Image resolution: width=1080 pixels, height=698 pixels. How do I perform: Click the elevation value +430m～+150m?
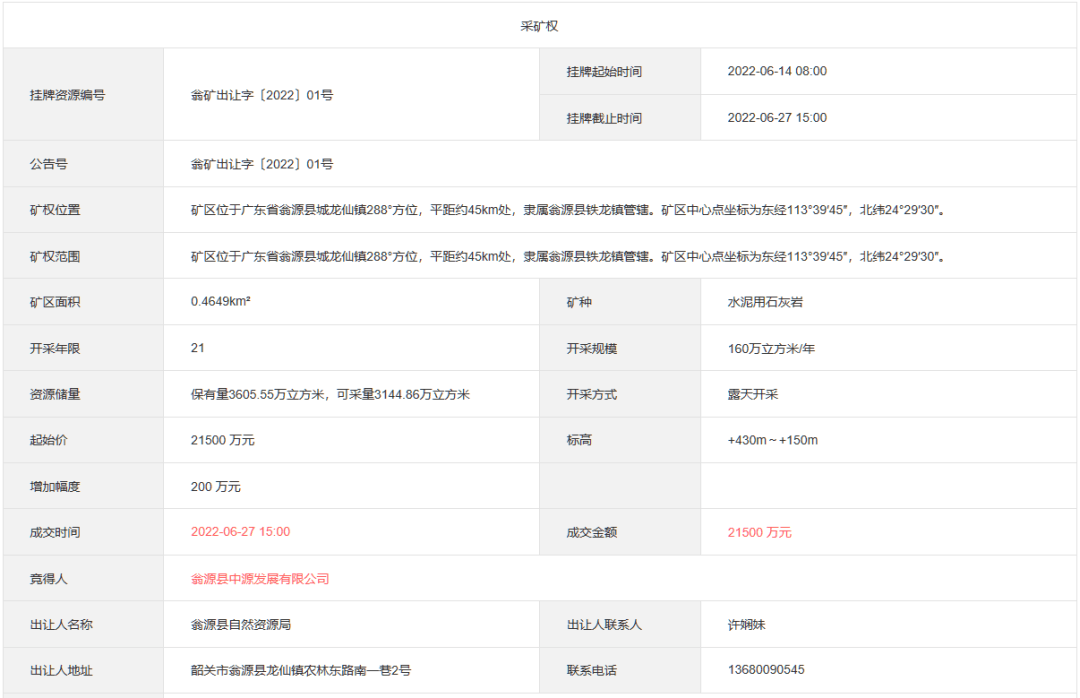click(773, 441)
